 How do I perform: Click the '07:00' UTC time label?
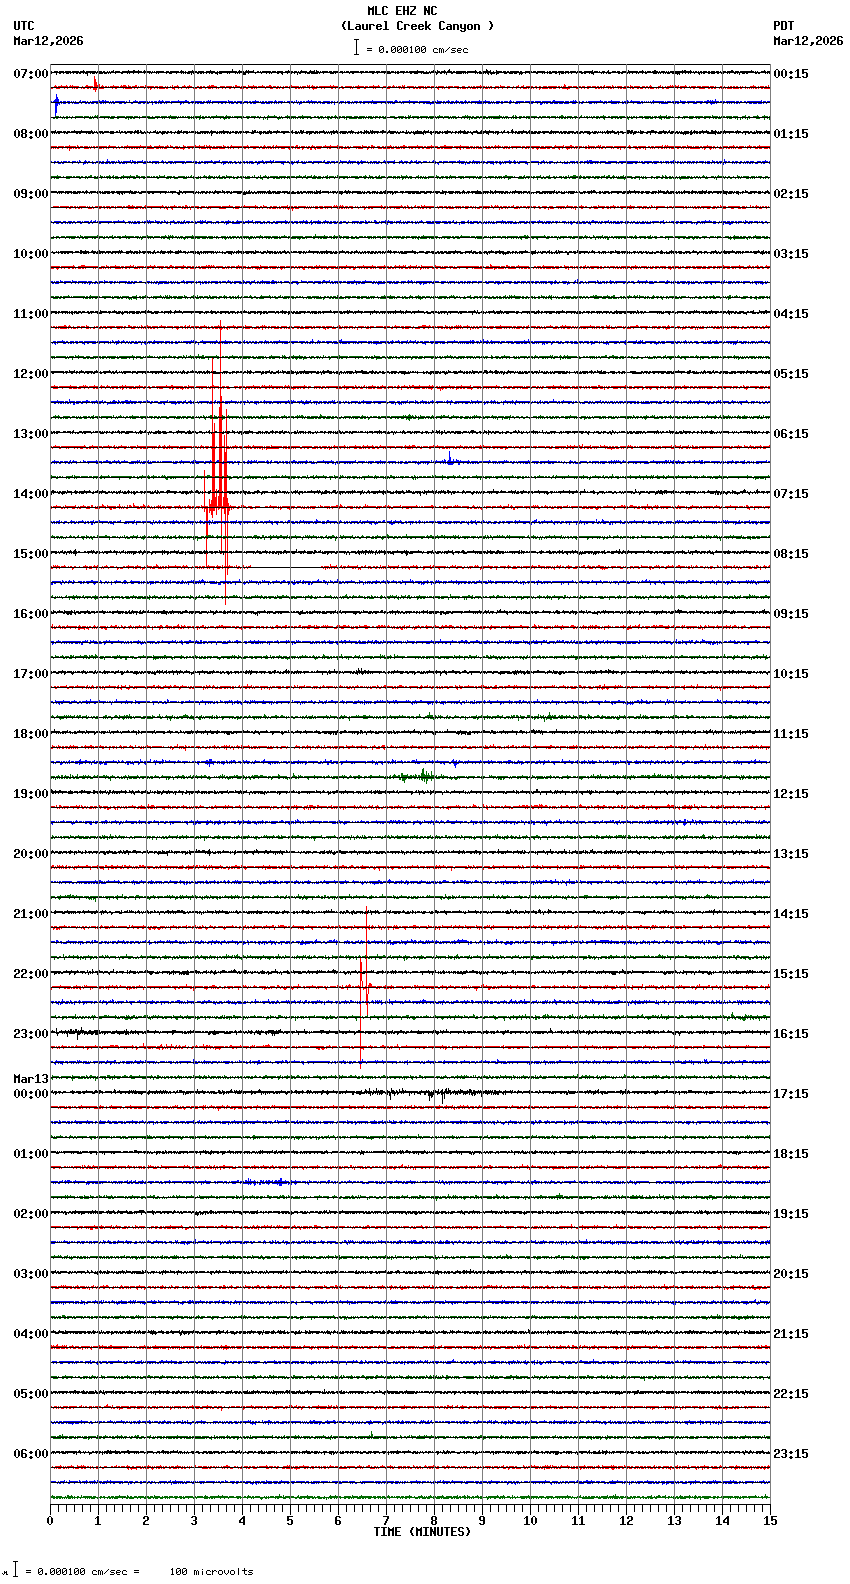[31, 74]
